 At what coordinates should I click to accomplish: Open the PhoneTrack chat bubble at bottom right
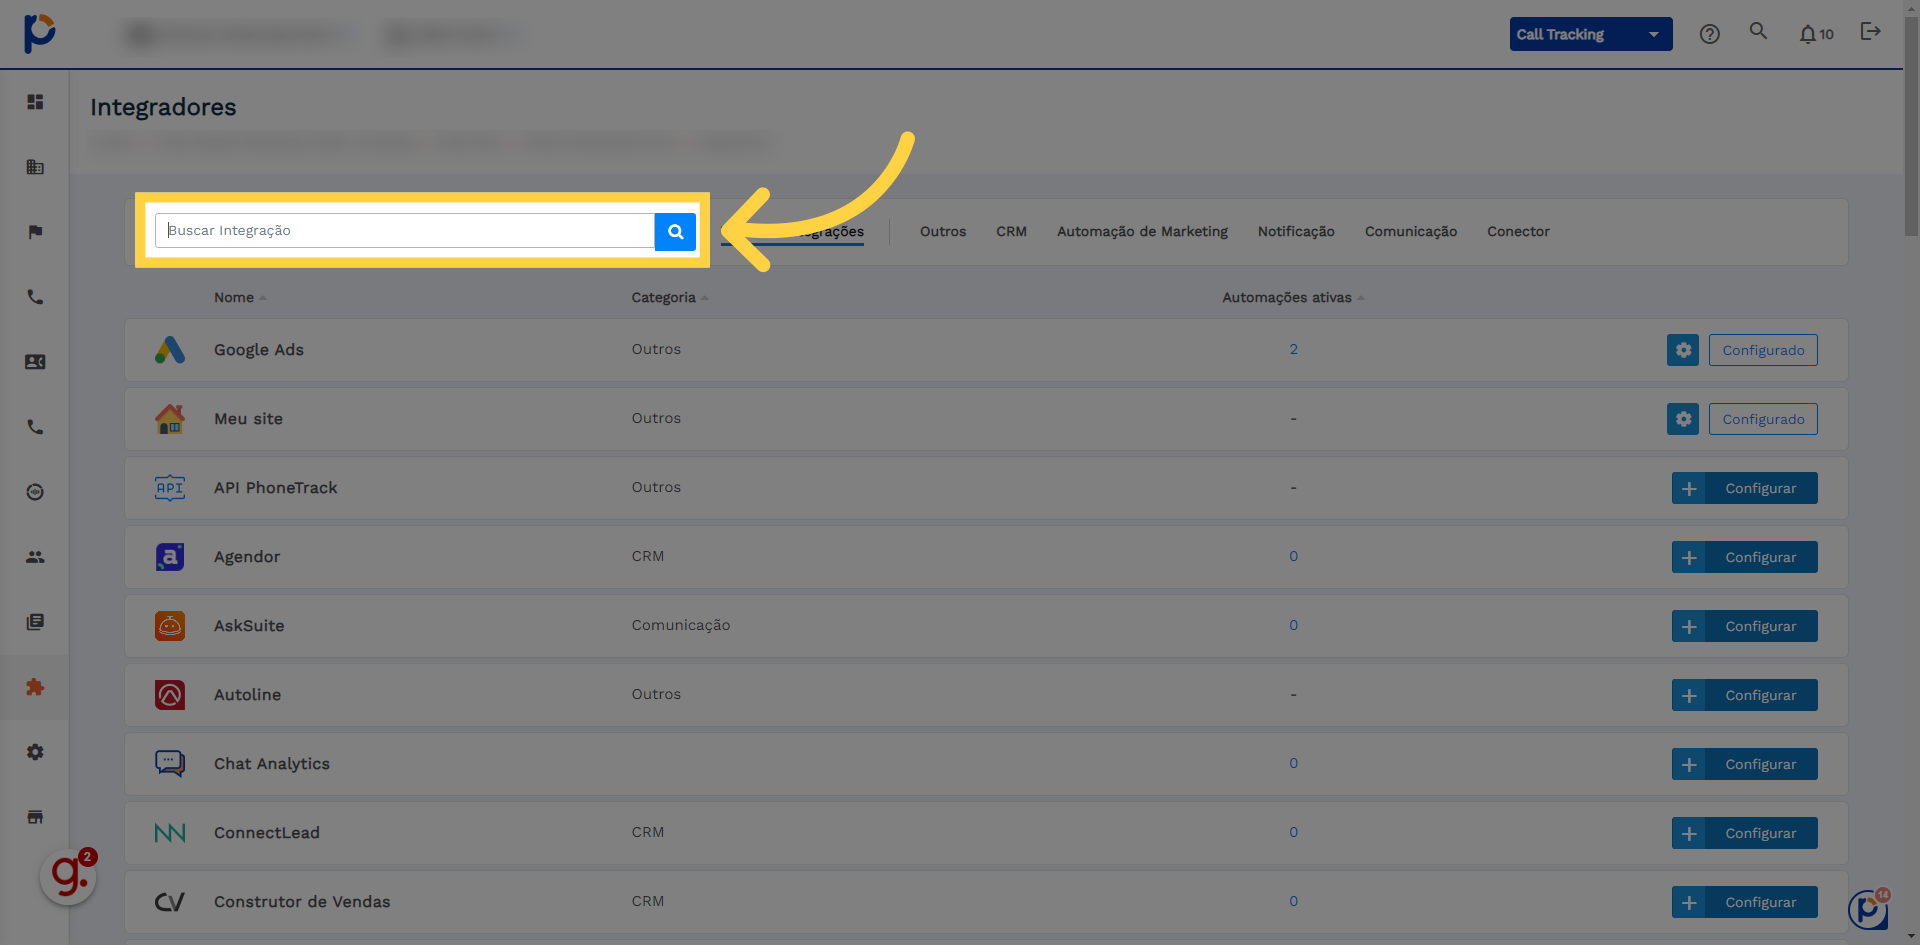[1868, 910]
